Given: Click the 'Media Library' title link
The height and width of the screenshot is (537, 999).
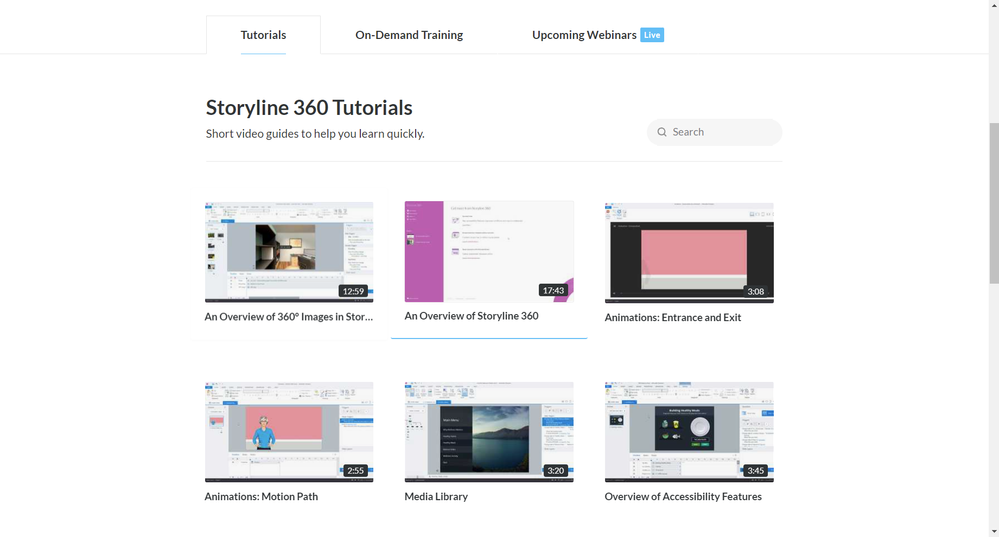Looking at the screenshot, I should point(436,496).
